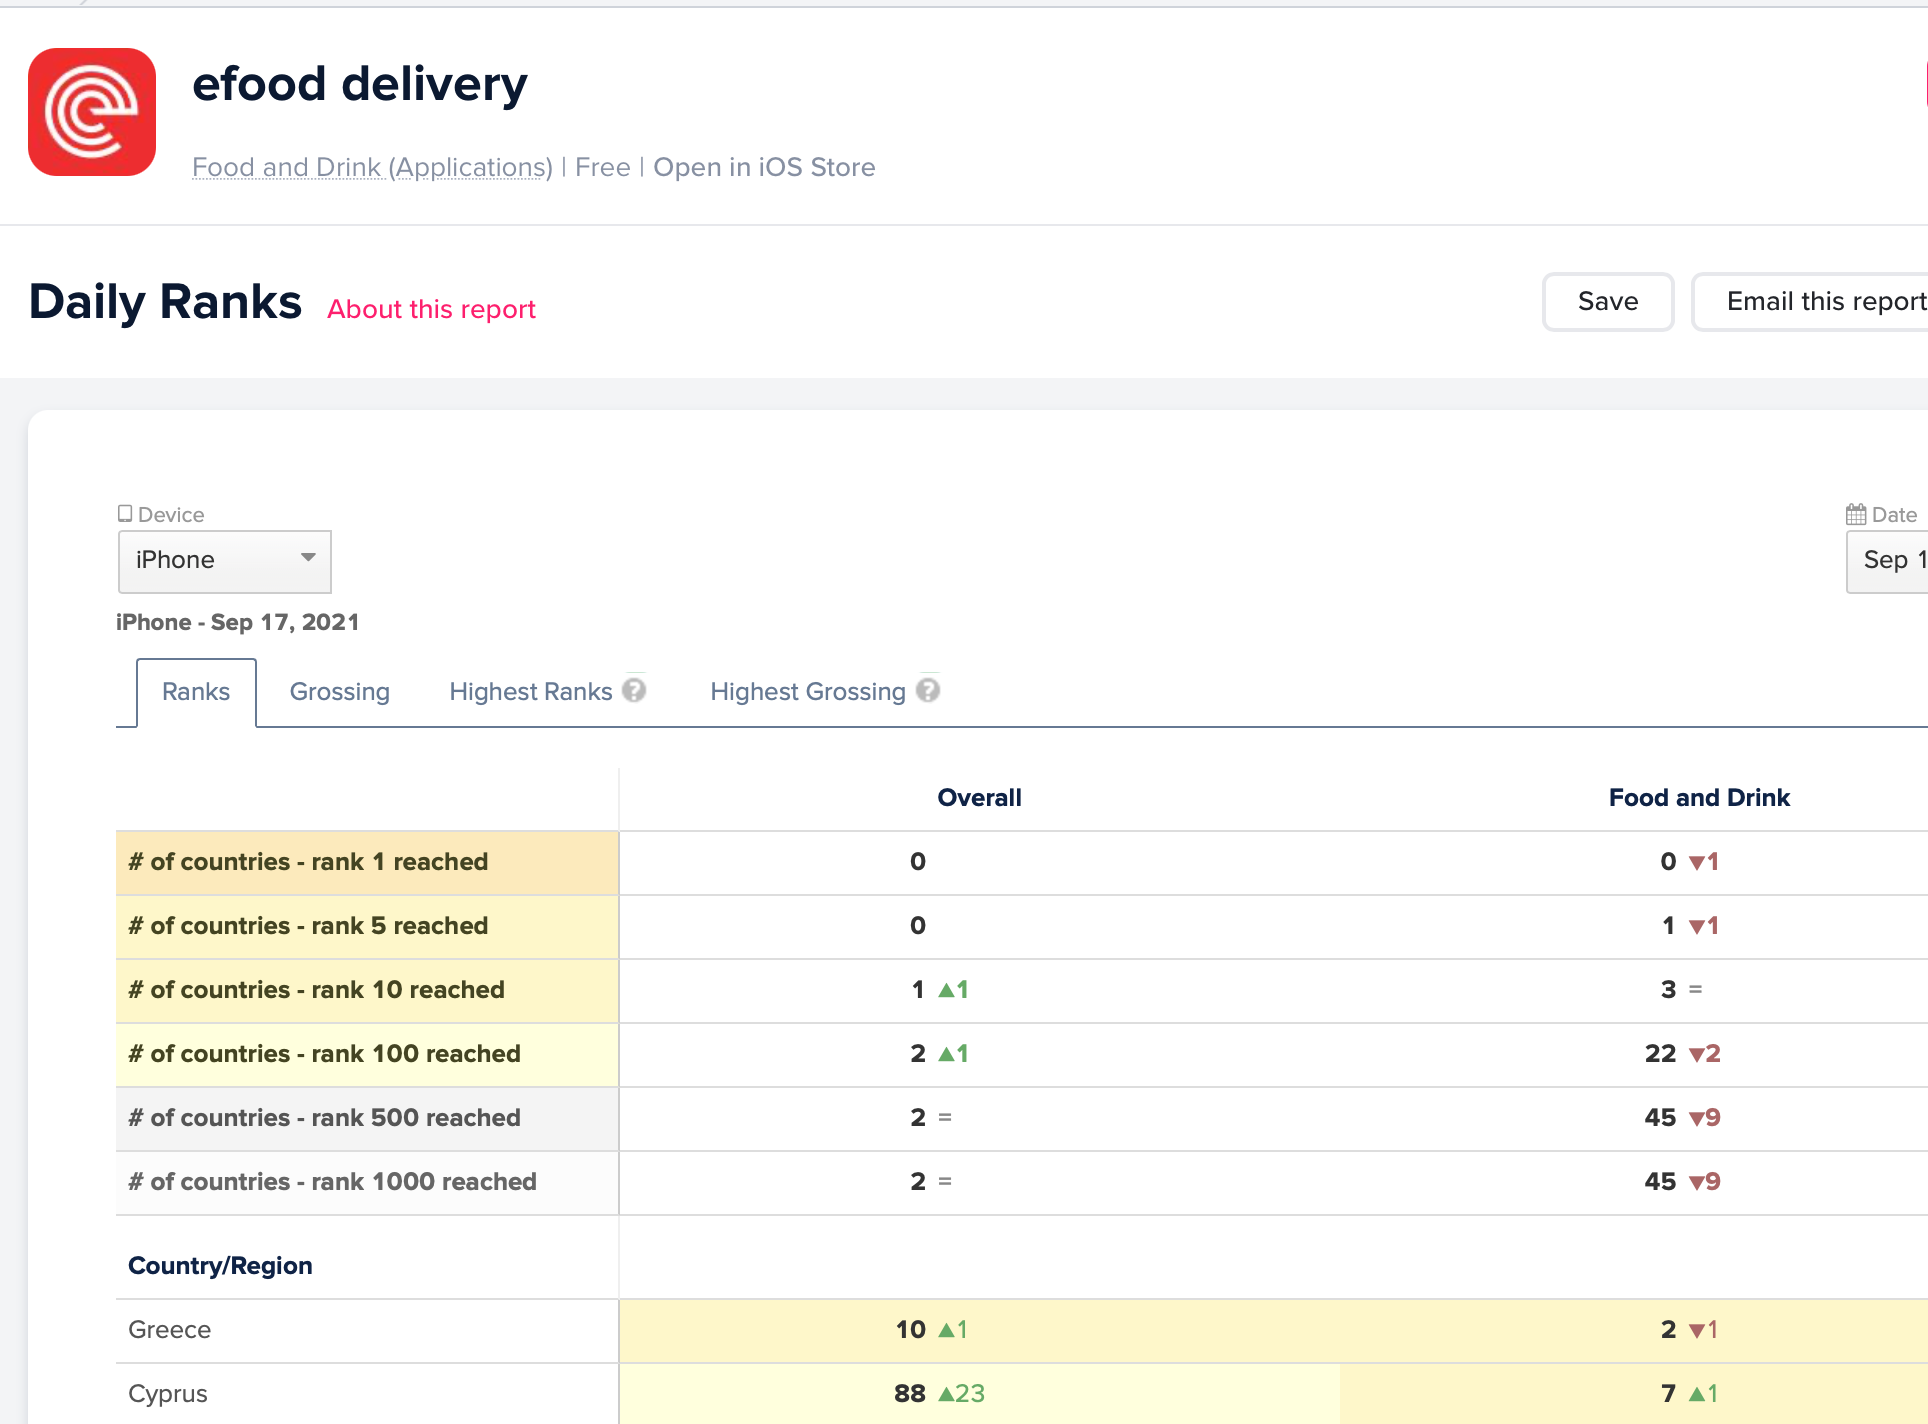Viewport: 1928px width, 1424px height.
Task: Click the Highest Grossing help question icon
Action: pyautogui.click(x=928, y=690)
